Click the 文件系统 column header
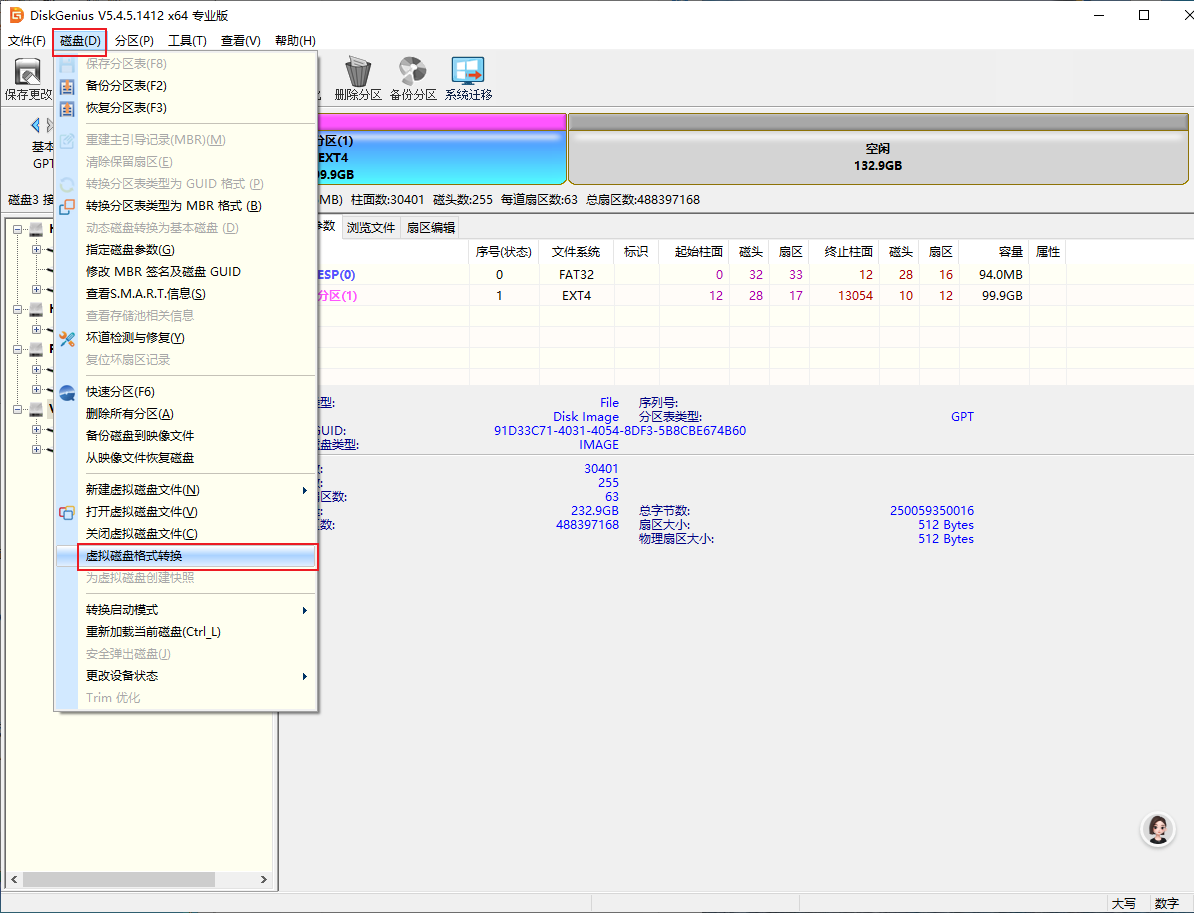Viewport: 1194px width, 913px height. pos(576,252)
